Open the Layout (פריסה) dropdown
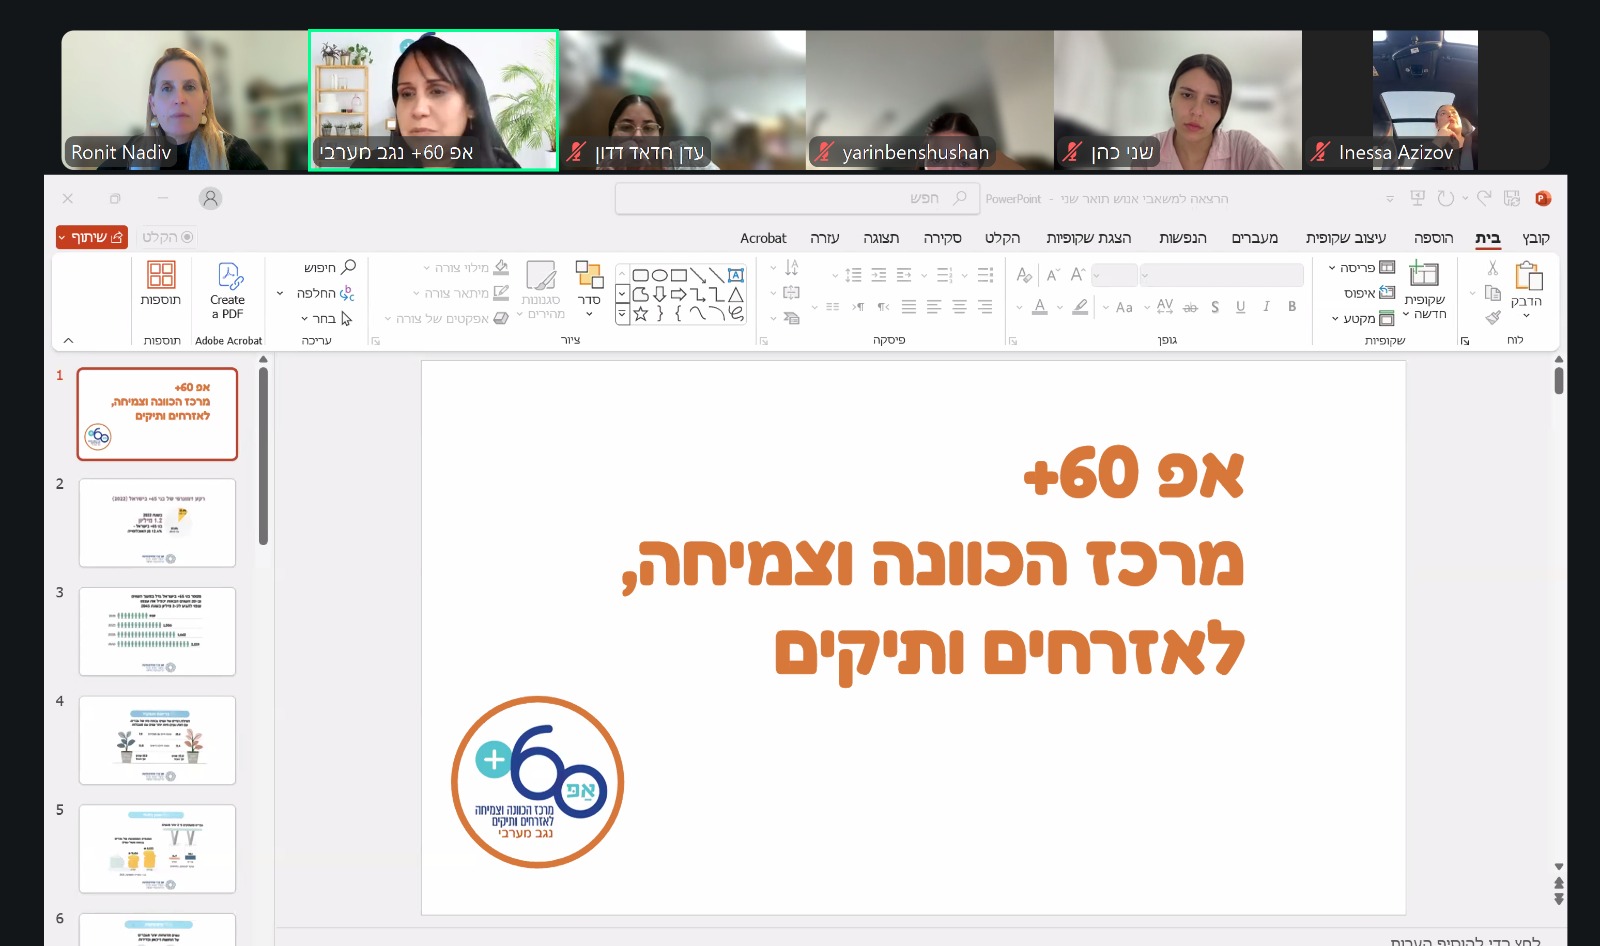This screenshot has height=946, width=1600. 1361,268
